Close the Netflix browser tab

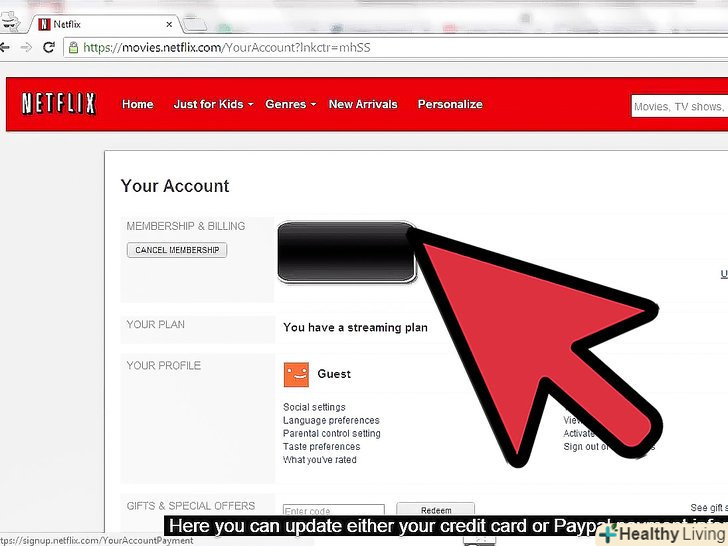pyautogui.click(x=169, y=24)
